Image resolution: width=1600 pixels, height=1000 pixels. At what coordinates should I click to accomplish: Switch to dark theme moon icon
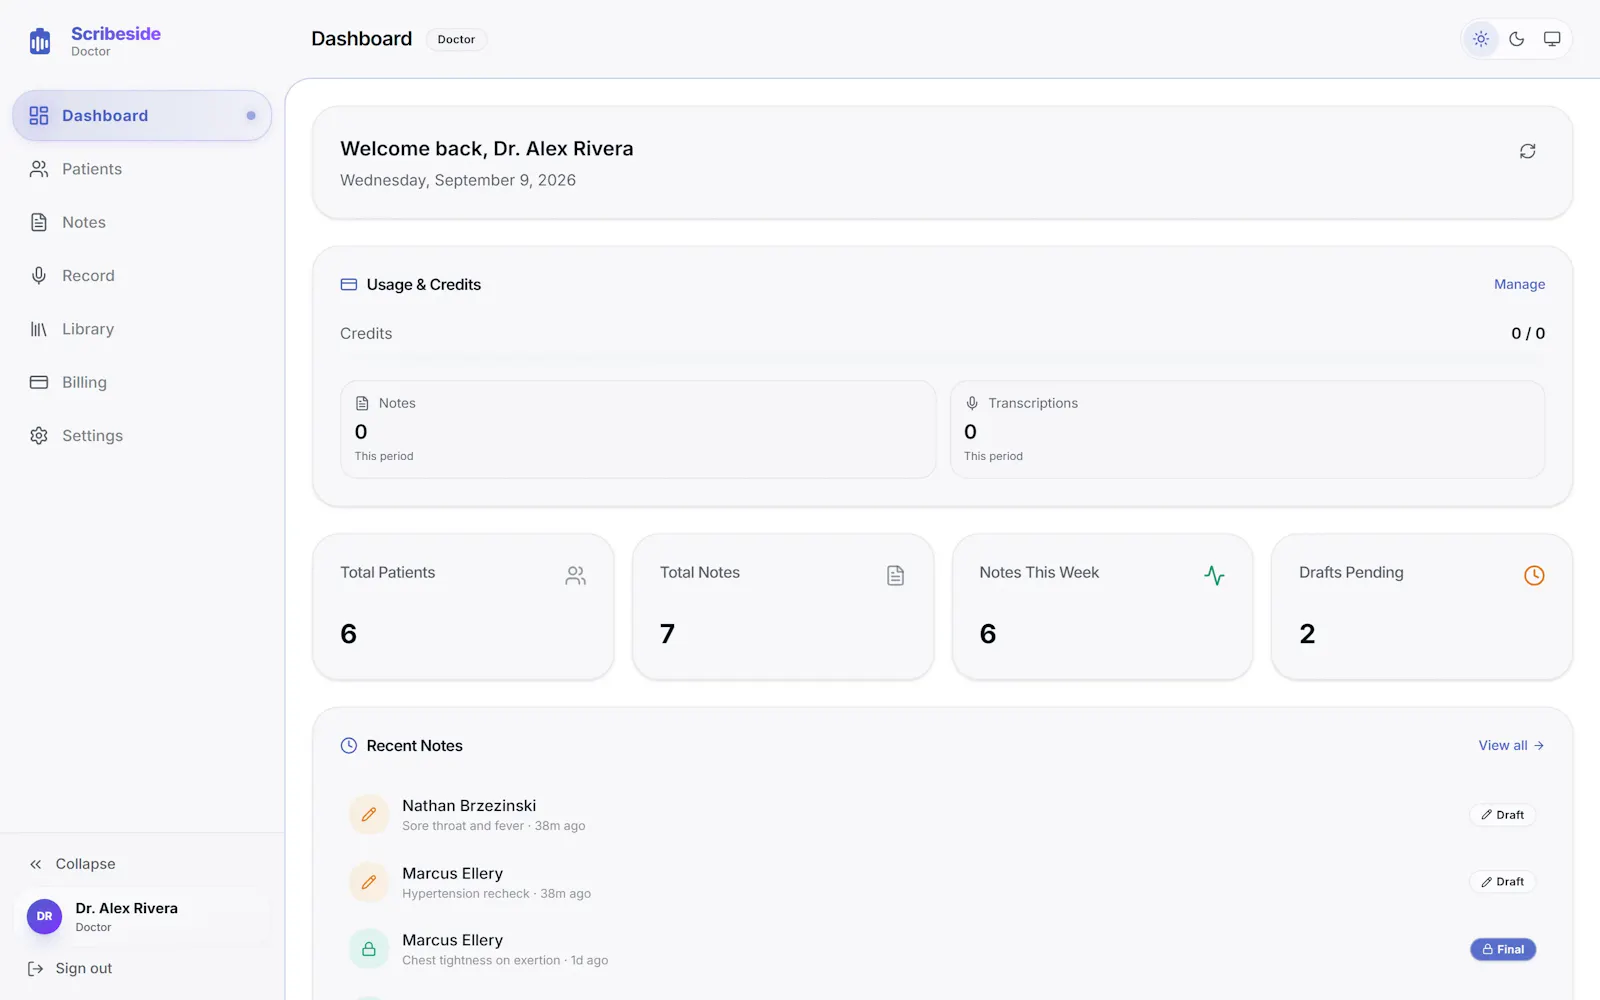[x=1517, y=39]
